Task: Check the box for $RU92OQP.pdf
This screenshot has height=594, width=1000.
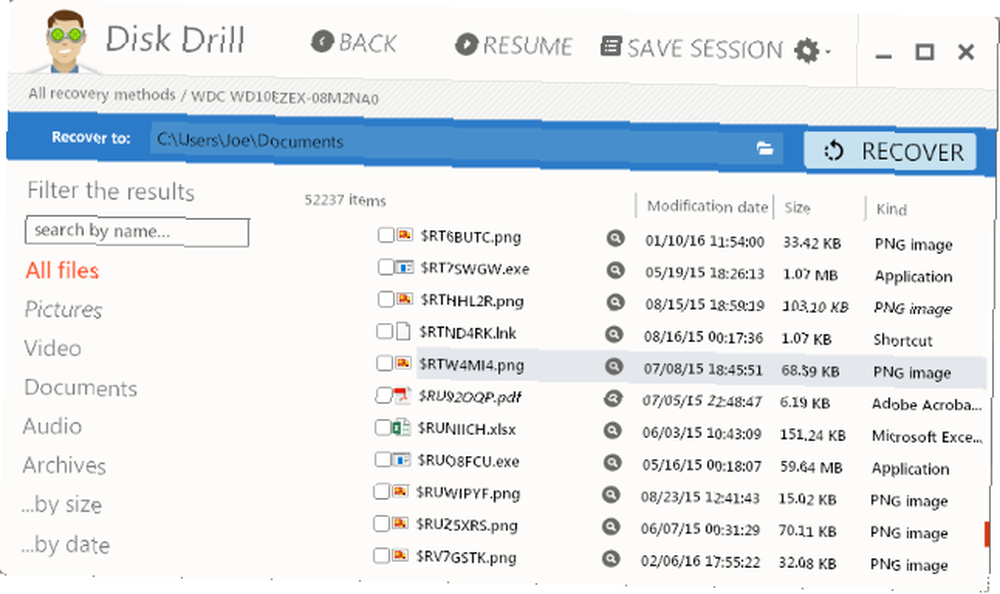Action: pyautogui.click(x=383, y=396)
